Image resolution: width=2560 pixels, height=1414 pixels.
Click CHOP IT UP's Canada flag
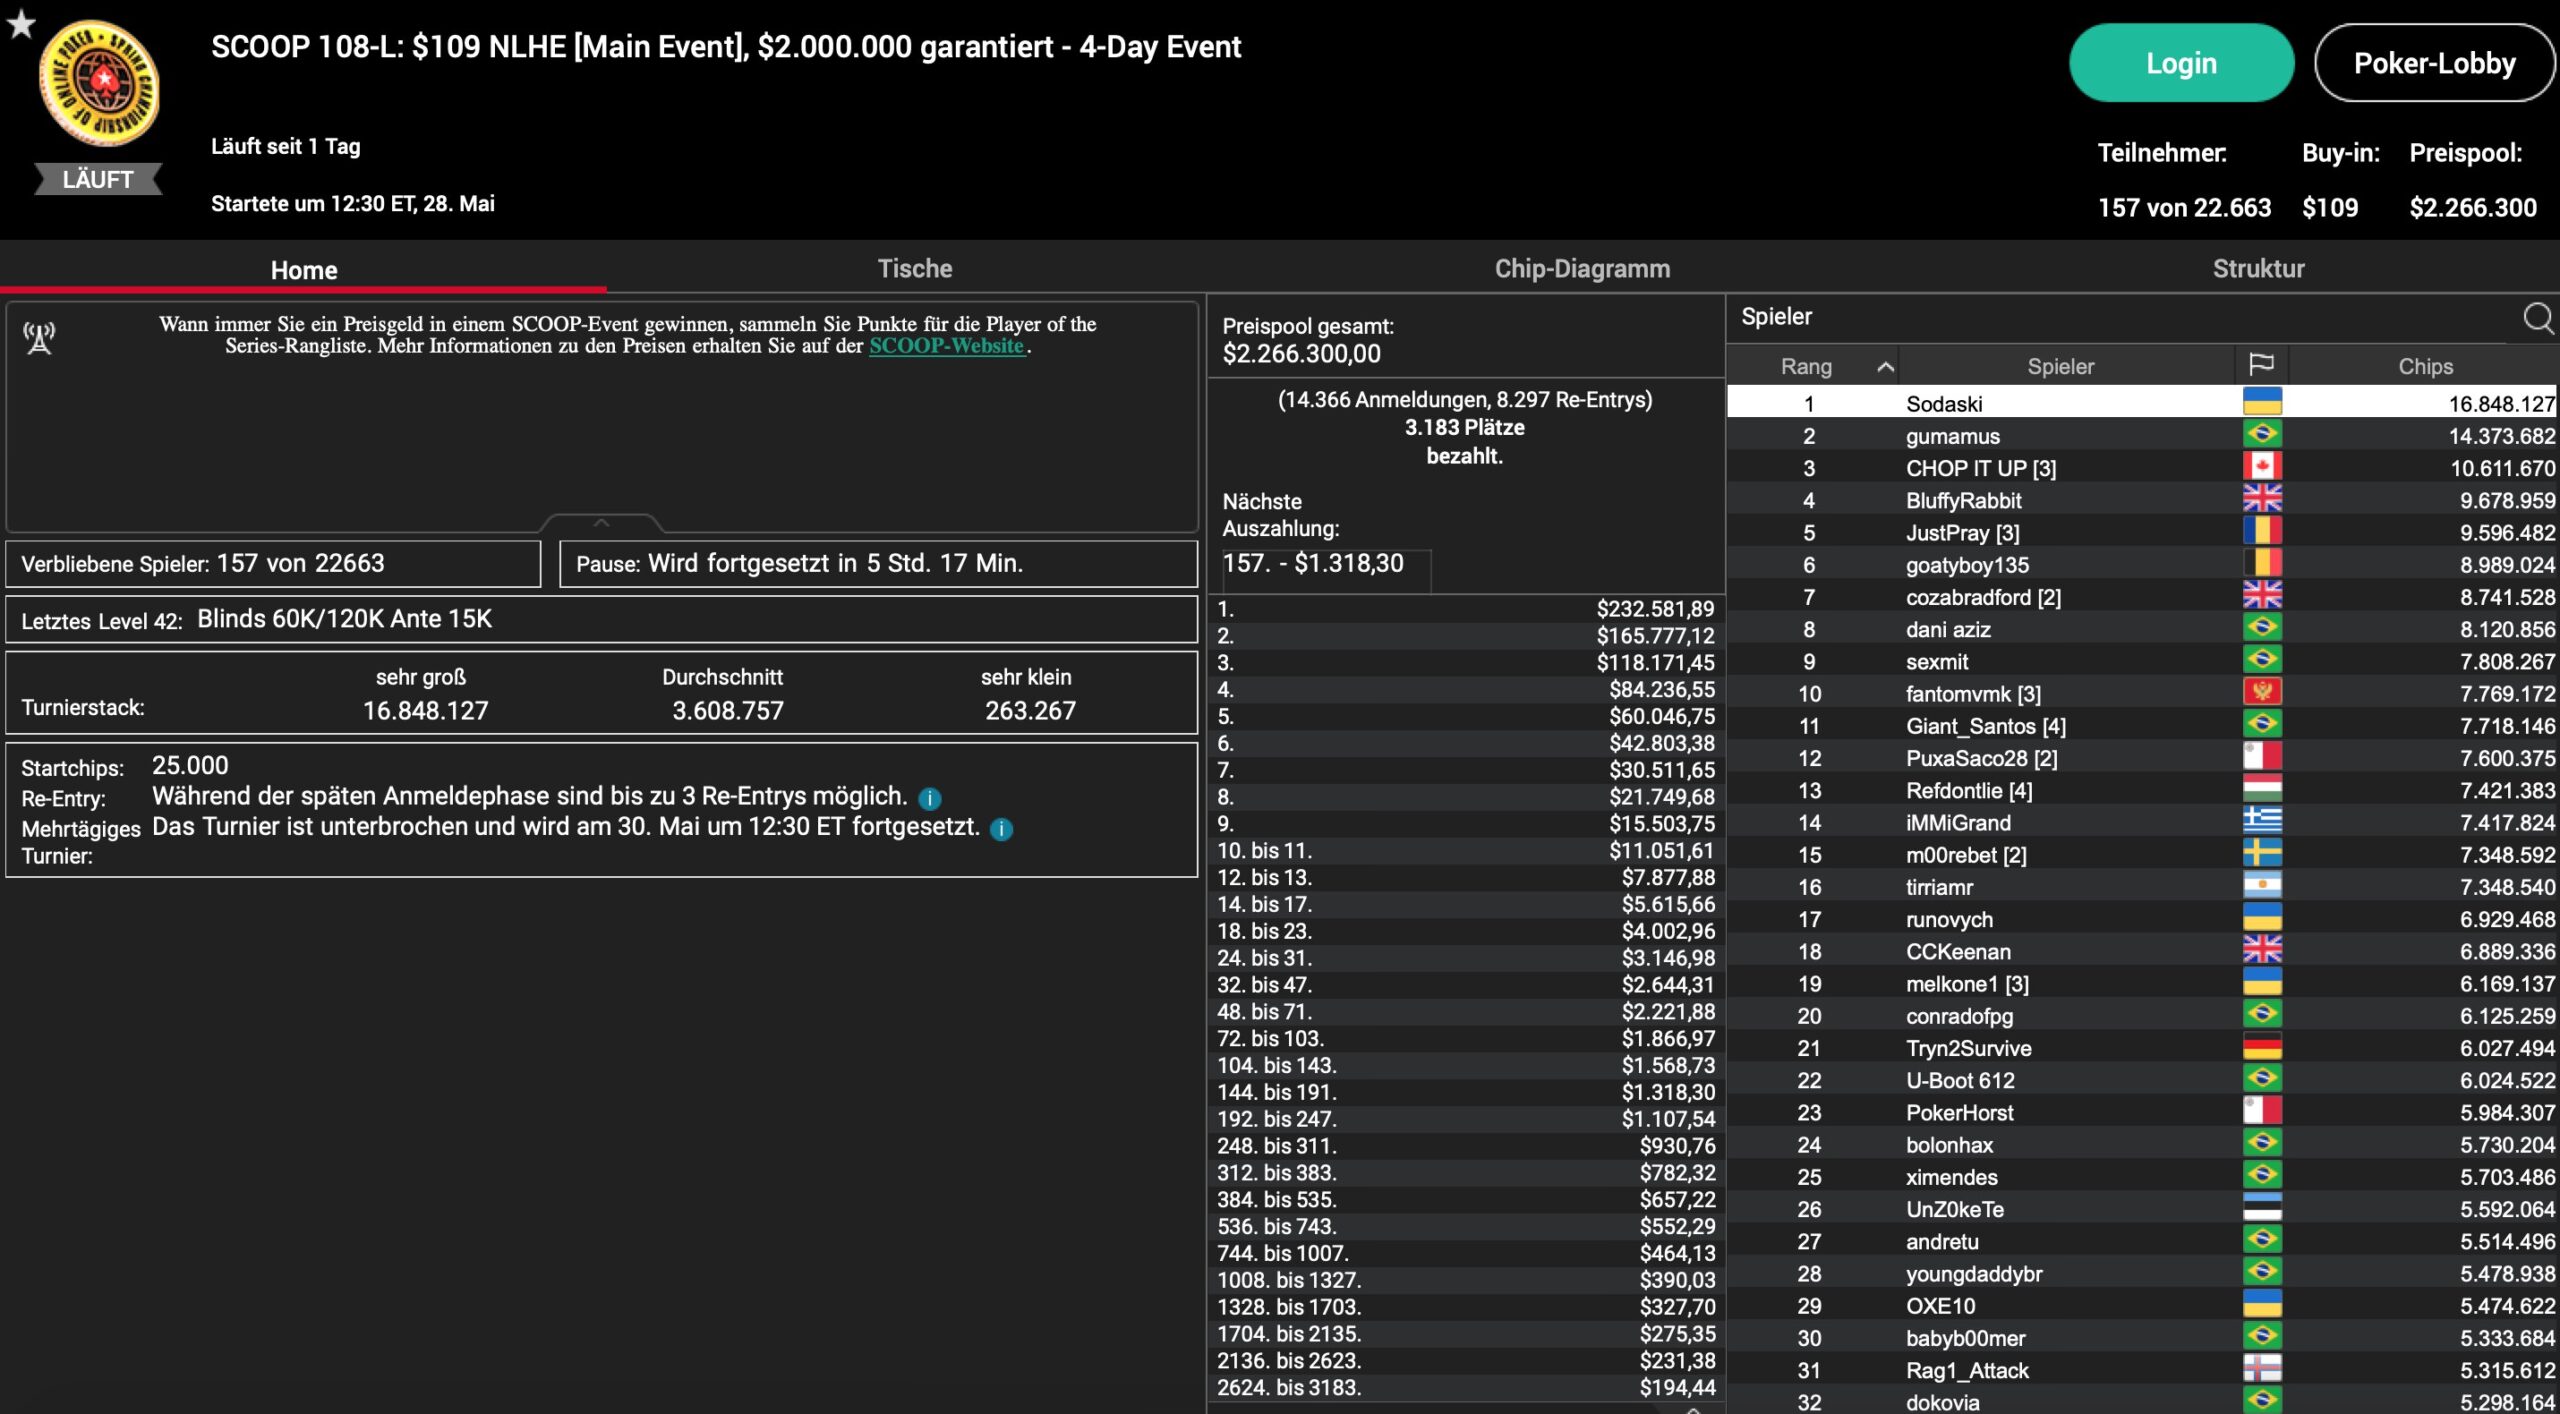[x=2262, y=467]
